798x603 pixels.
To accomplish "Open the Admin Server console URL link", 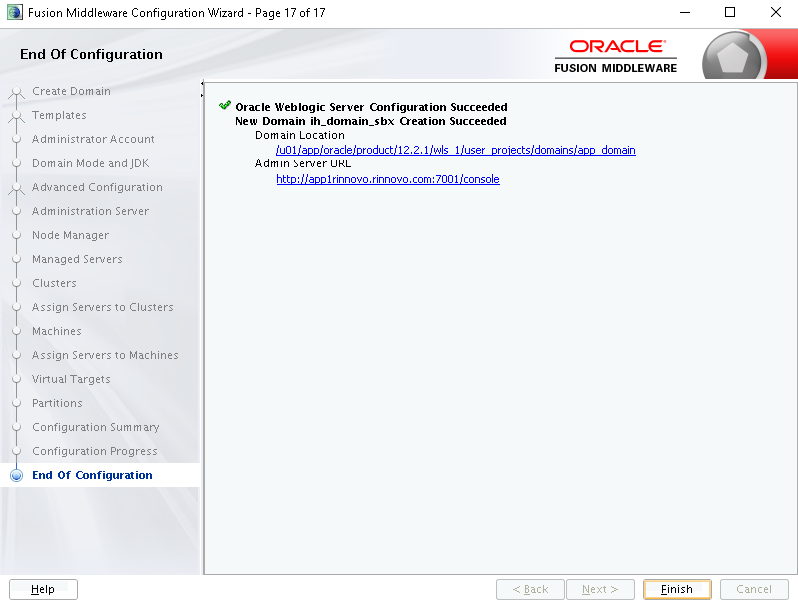I will point(388,179).
